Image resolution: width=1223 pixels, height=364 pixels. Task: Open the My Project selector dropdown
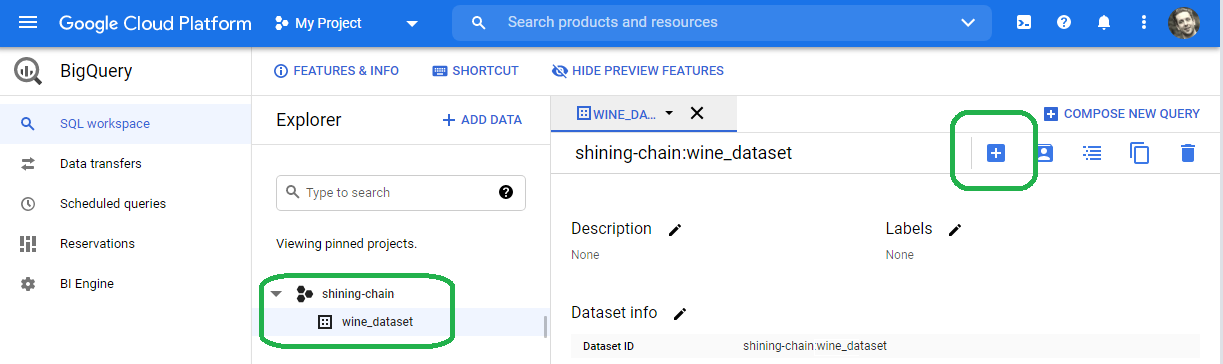[x=346, y=22]
